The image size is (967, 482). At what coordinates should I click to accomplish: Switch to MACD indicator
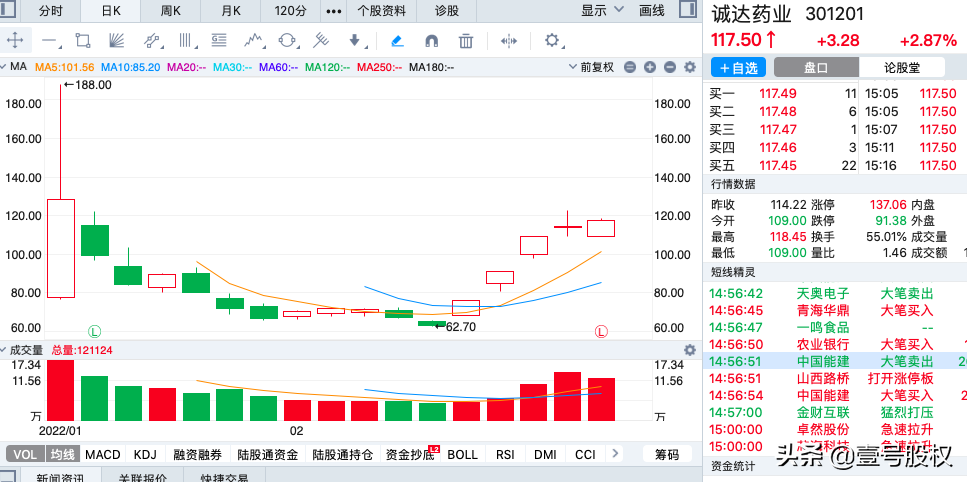coord(103,455)
